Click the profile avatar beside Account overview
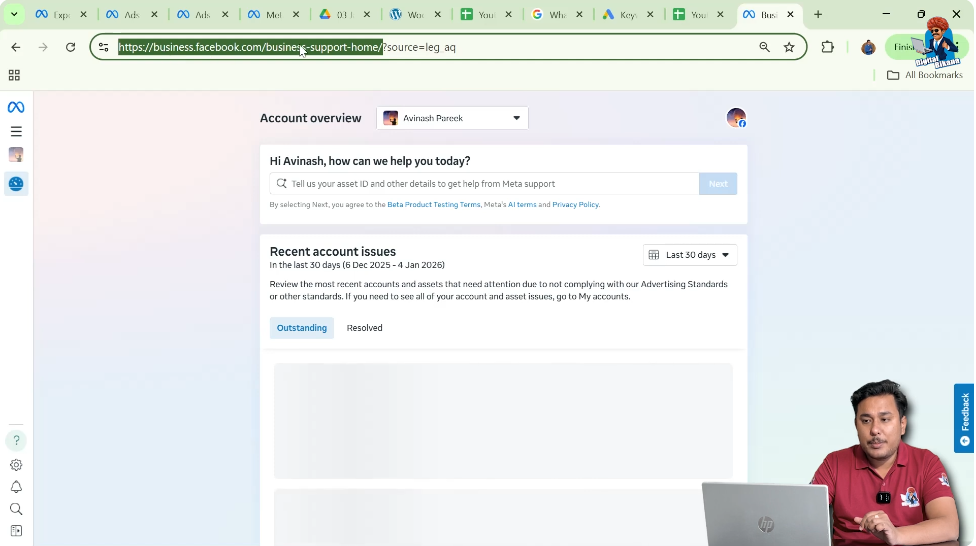 736,118
